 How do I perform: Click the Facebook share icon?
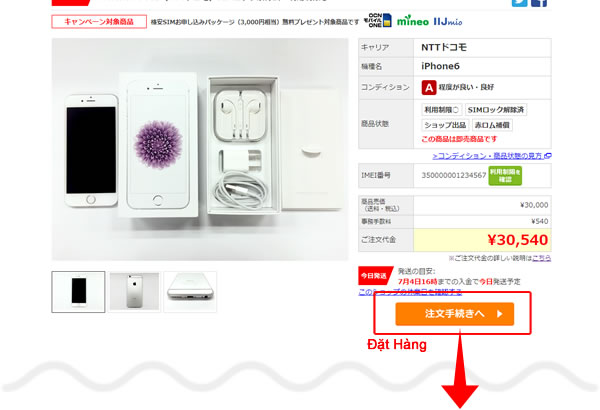pyautogui.click(x=539, y=3)
